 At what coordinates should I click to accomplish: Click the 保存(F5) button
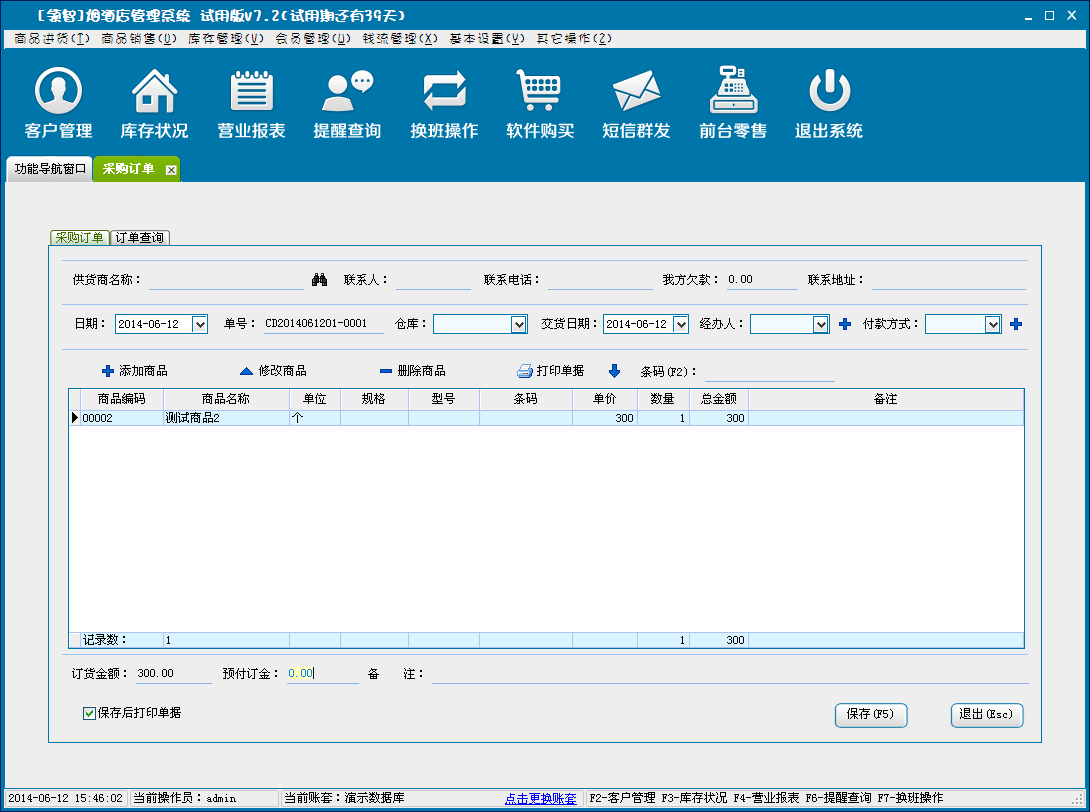point(871,714)
